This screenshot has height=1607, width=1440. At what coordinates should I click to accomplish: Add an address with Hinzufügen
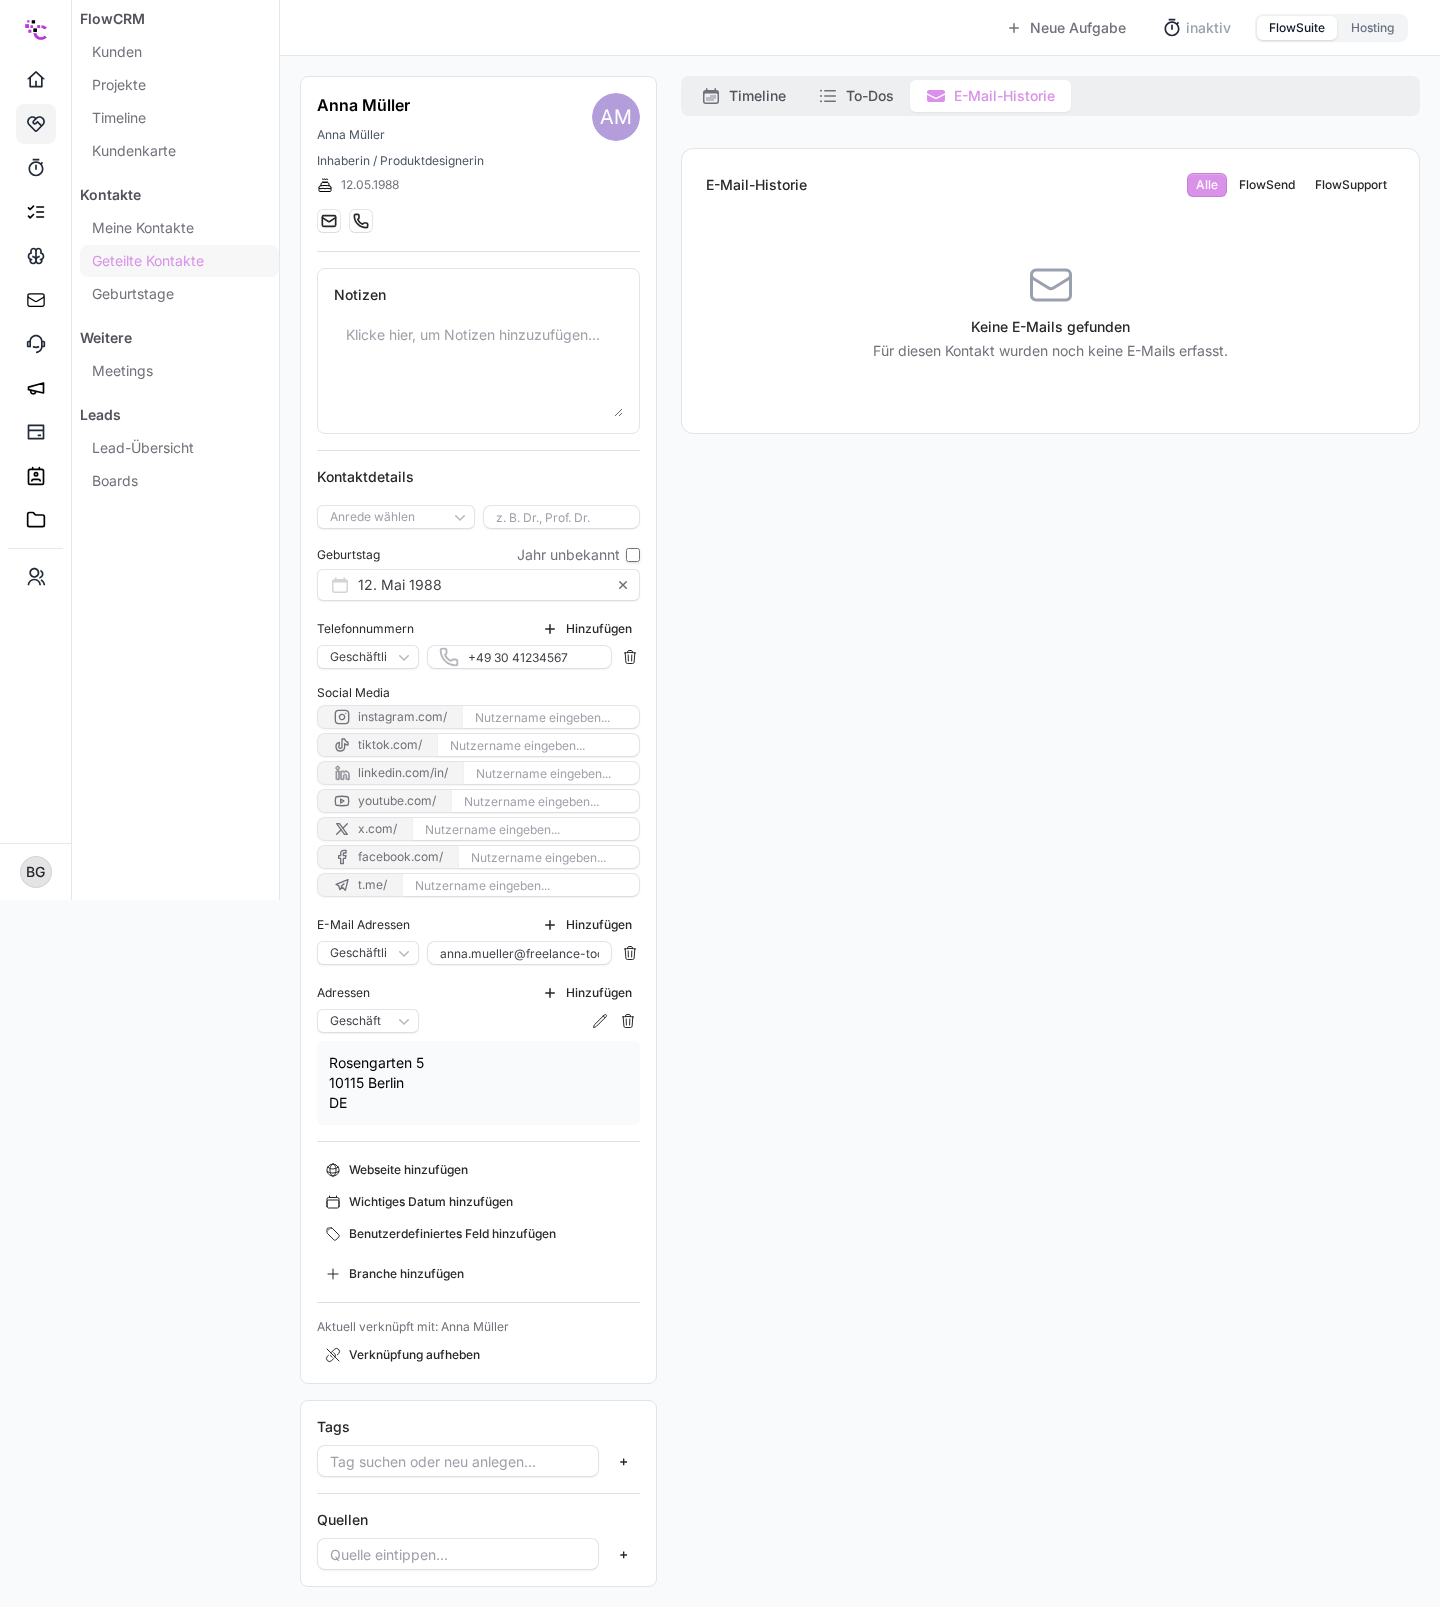coord(588,993)
